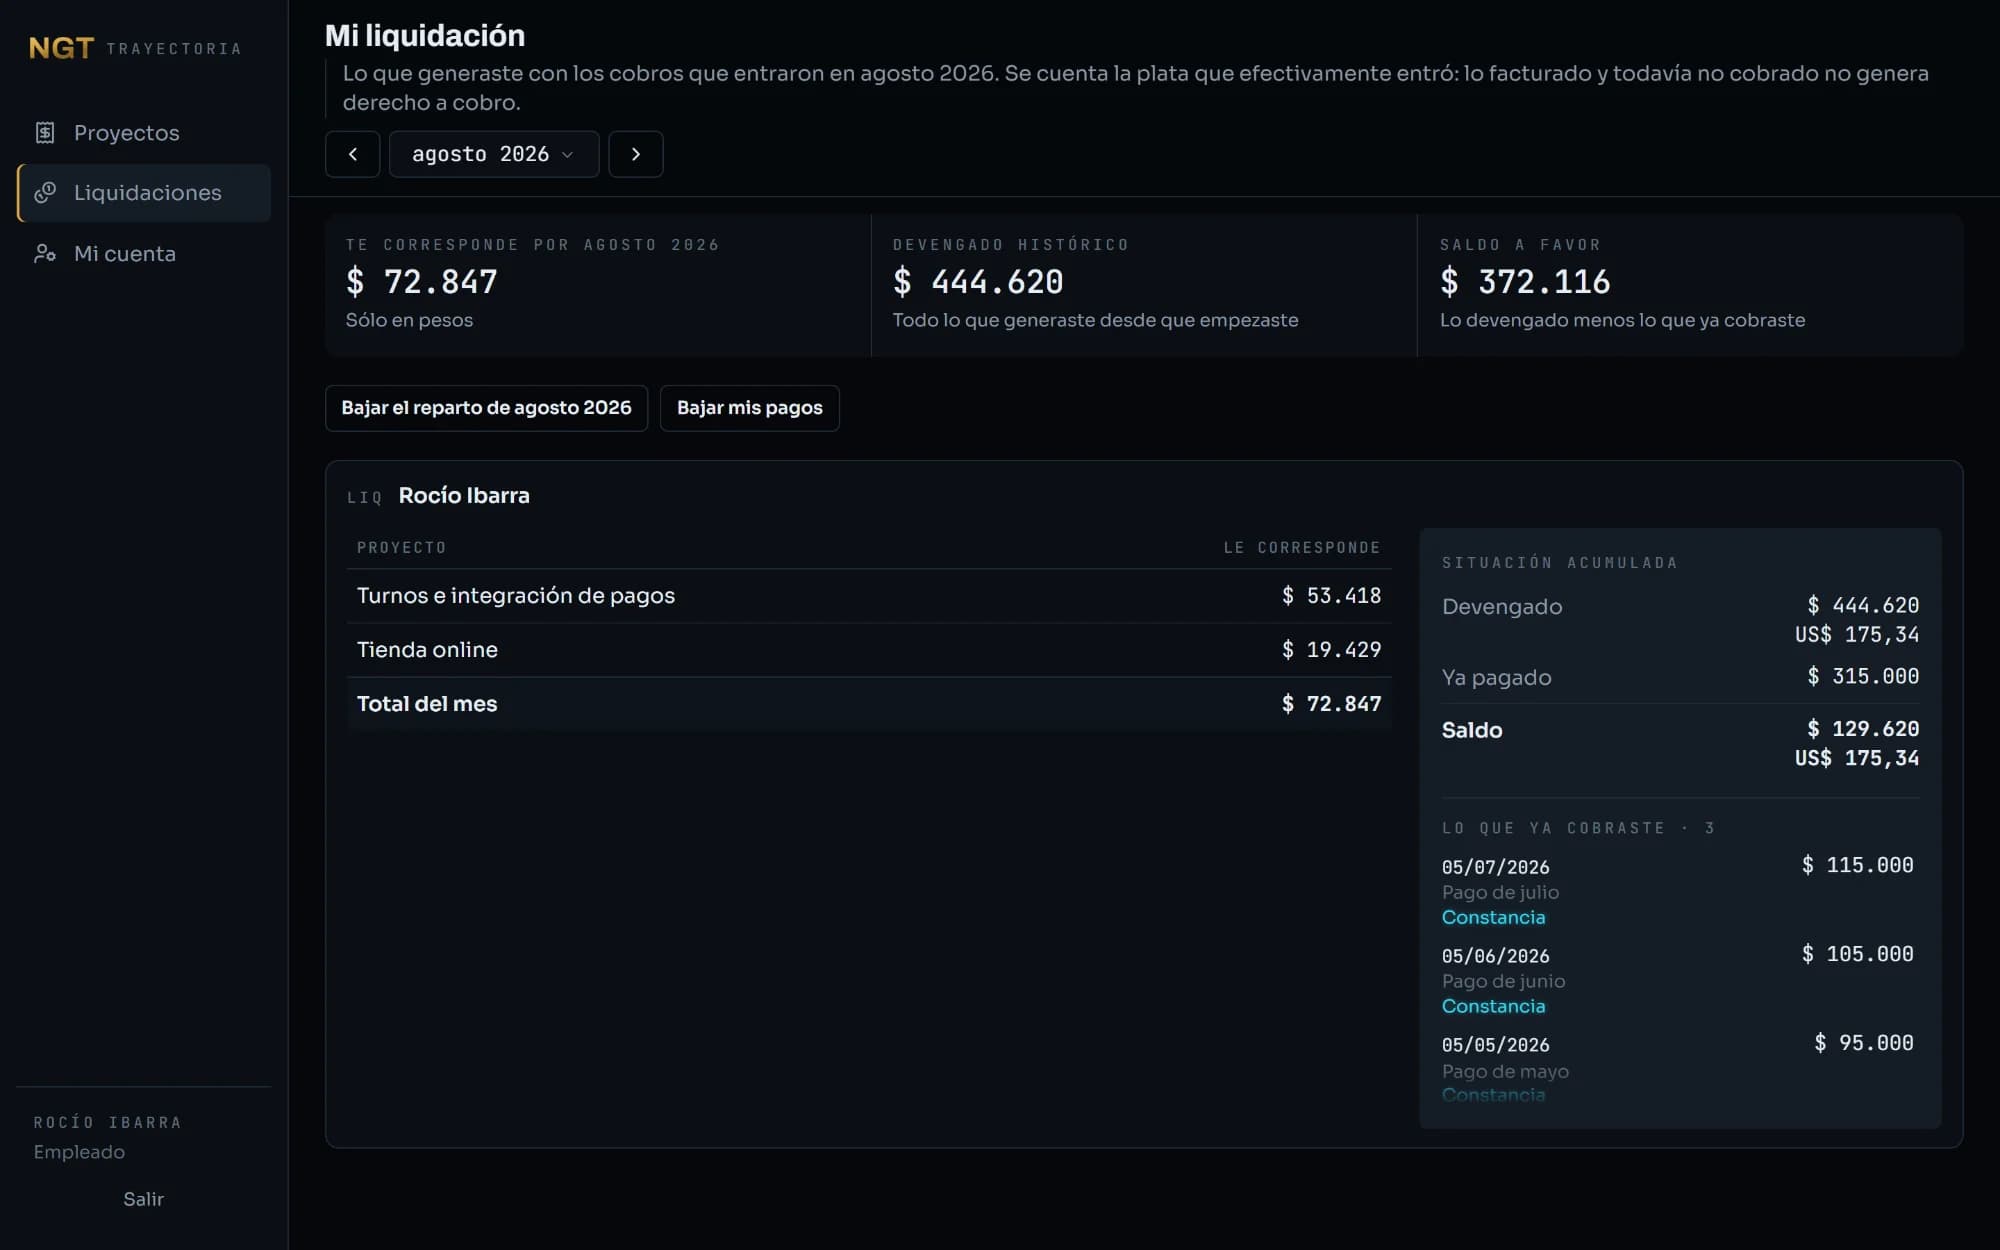Click the ROCÍO IBARRA user name in sidebar

click(108, 1123)
